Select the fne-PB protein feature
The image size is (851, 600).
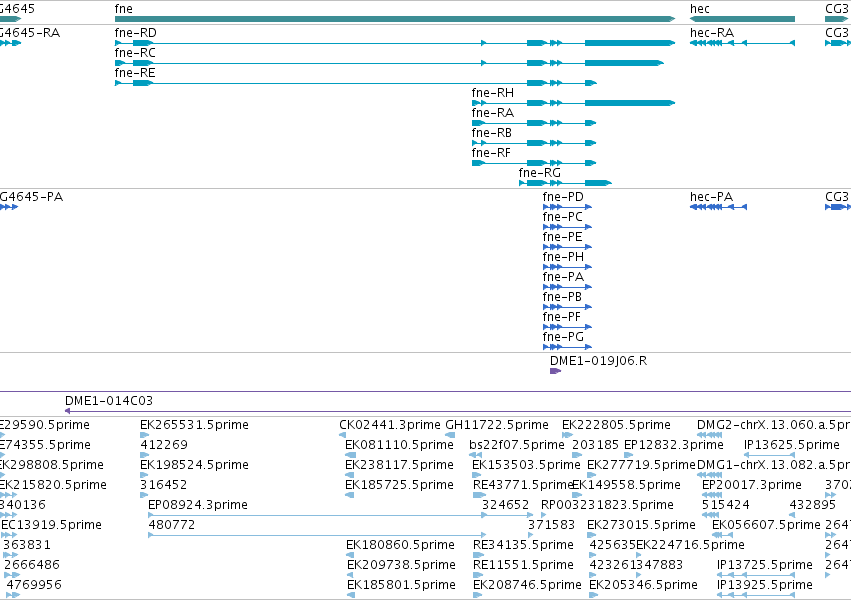[567, 307]
